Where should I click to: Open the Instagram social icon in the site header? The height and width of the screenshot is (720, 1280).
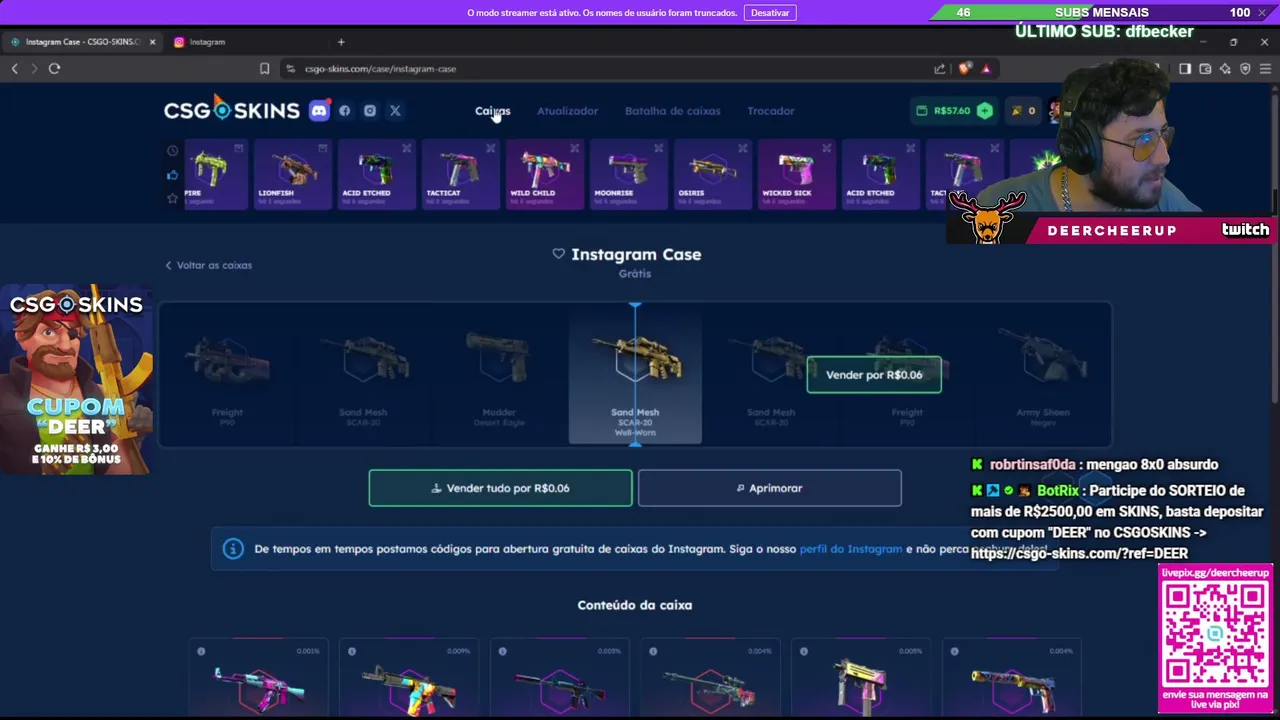[x=370, y=111]
